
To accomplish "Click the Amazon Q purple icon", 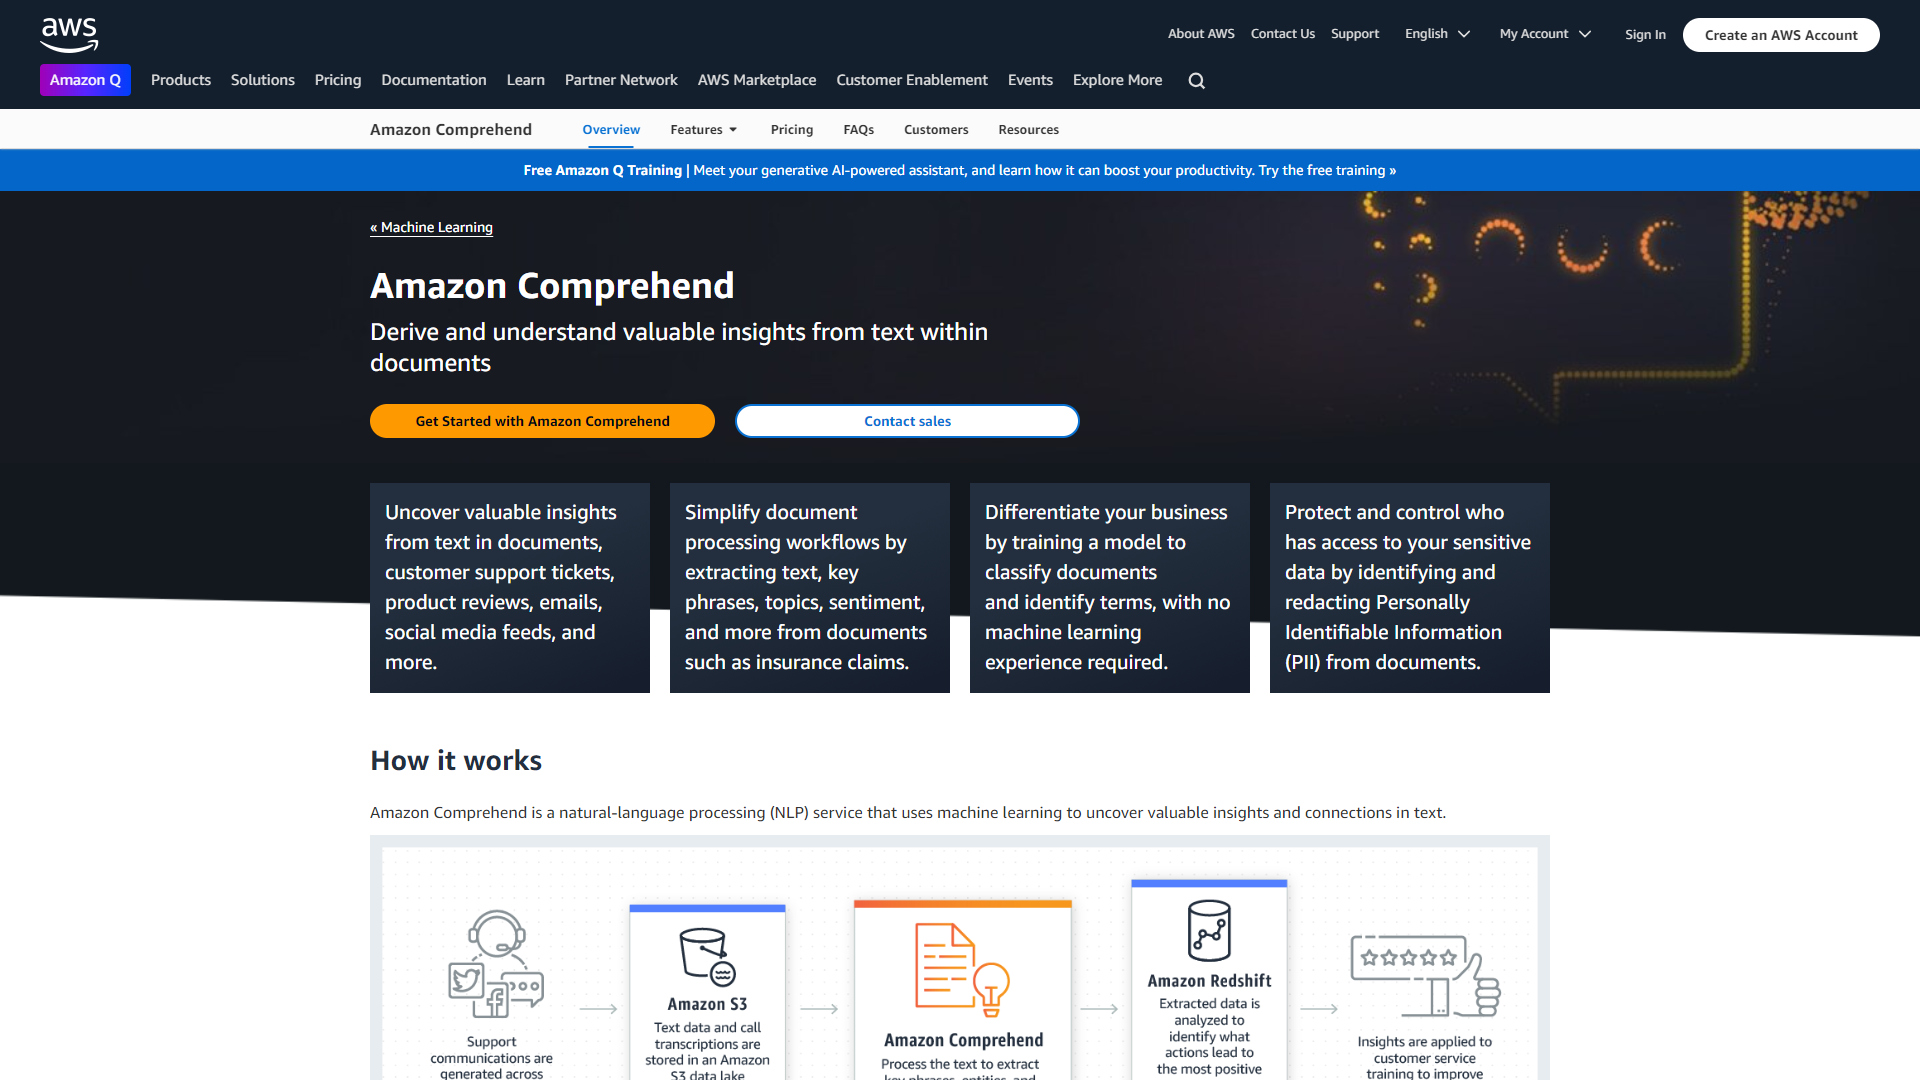I will pyautogui.click(x=86, y=79).
